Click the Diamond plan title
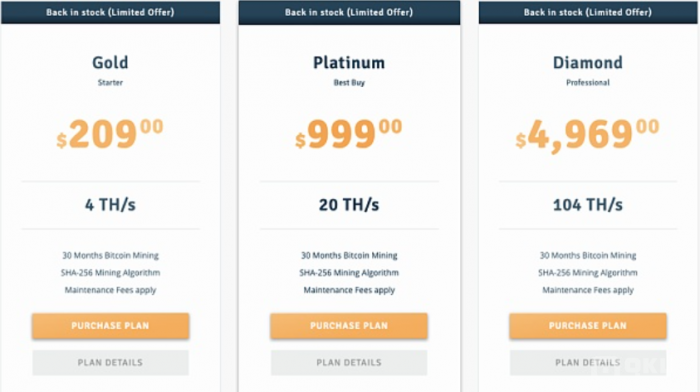 pos(588,63)
